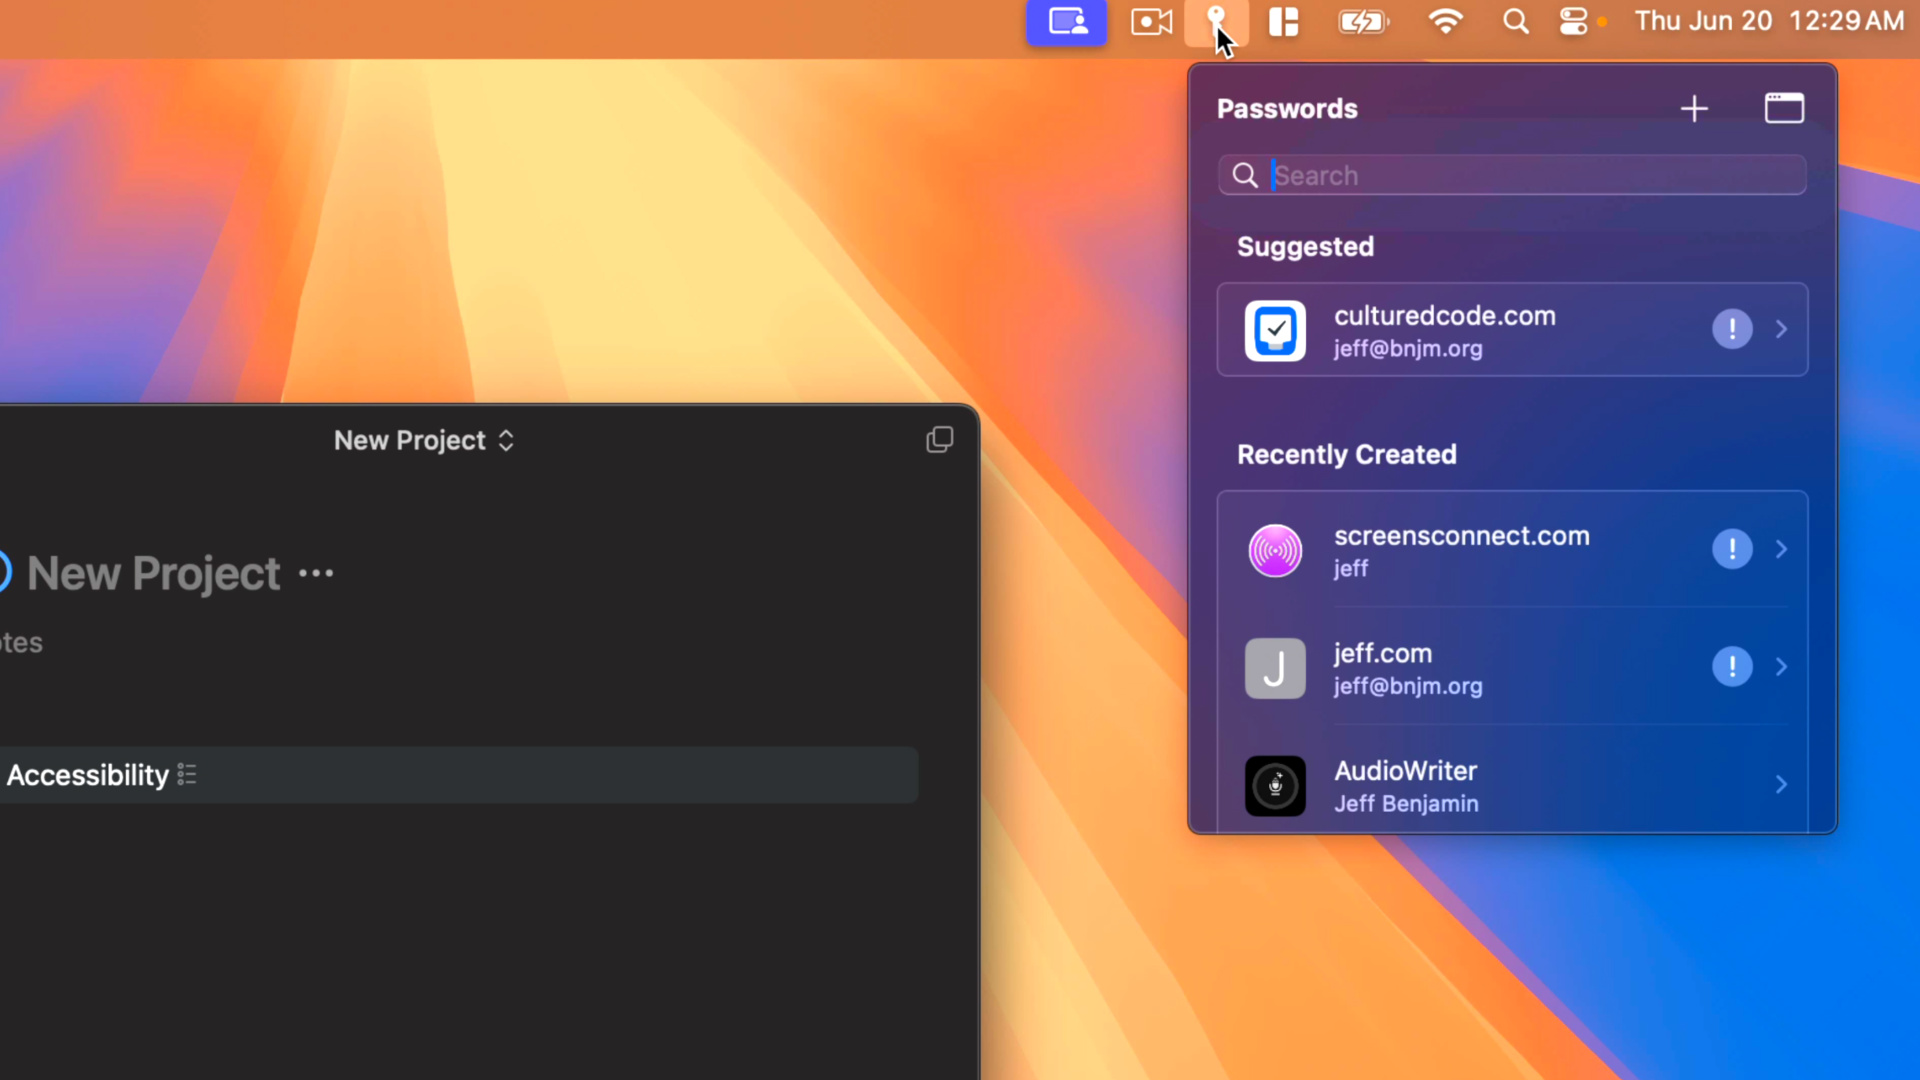Click the highlighted screen sharing menu bar icon
Viewport: 1920px width, 1080px height.
point(1066,21)
